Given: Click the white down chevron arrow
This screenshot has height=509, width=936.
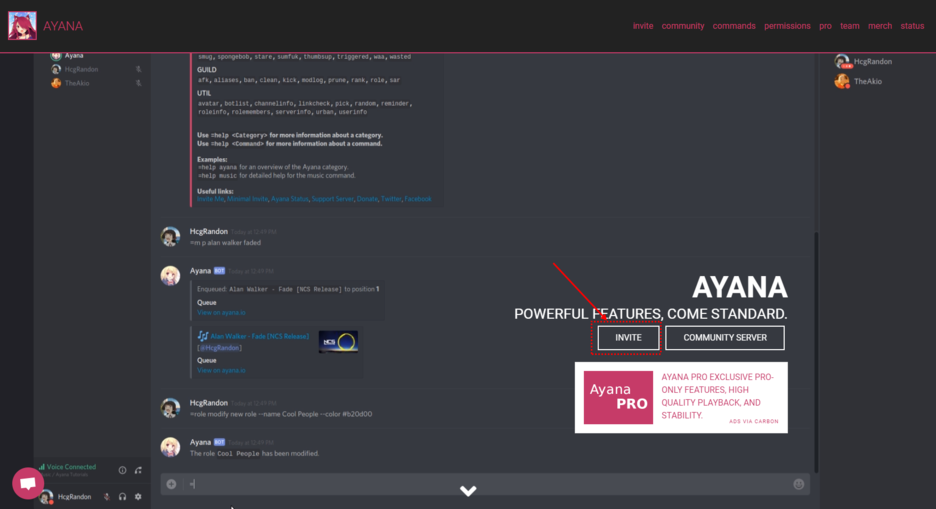Looking at the screenshot, I should pyautogui.click(x=468, y=491).
